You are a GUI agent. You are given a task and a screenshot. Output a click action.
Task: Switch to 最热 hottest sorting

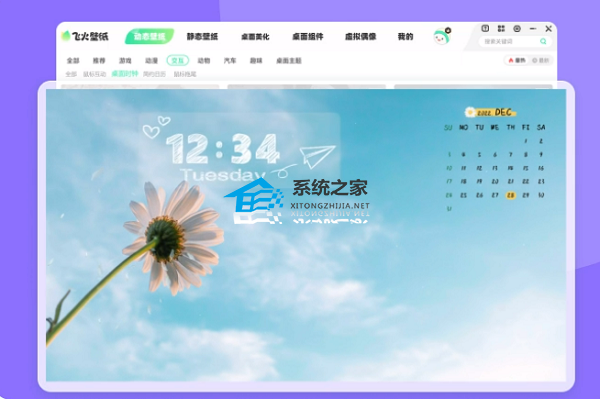(517, 60)
